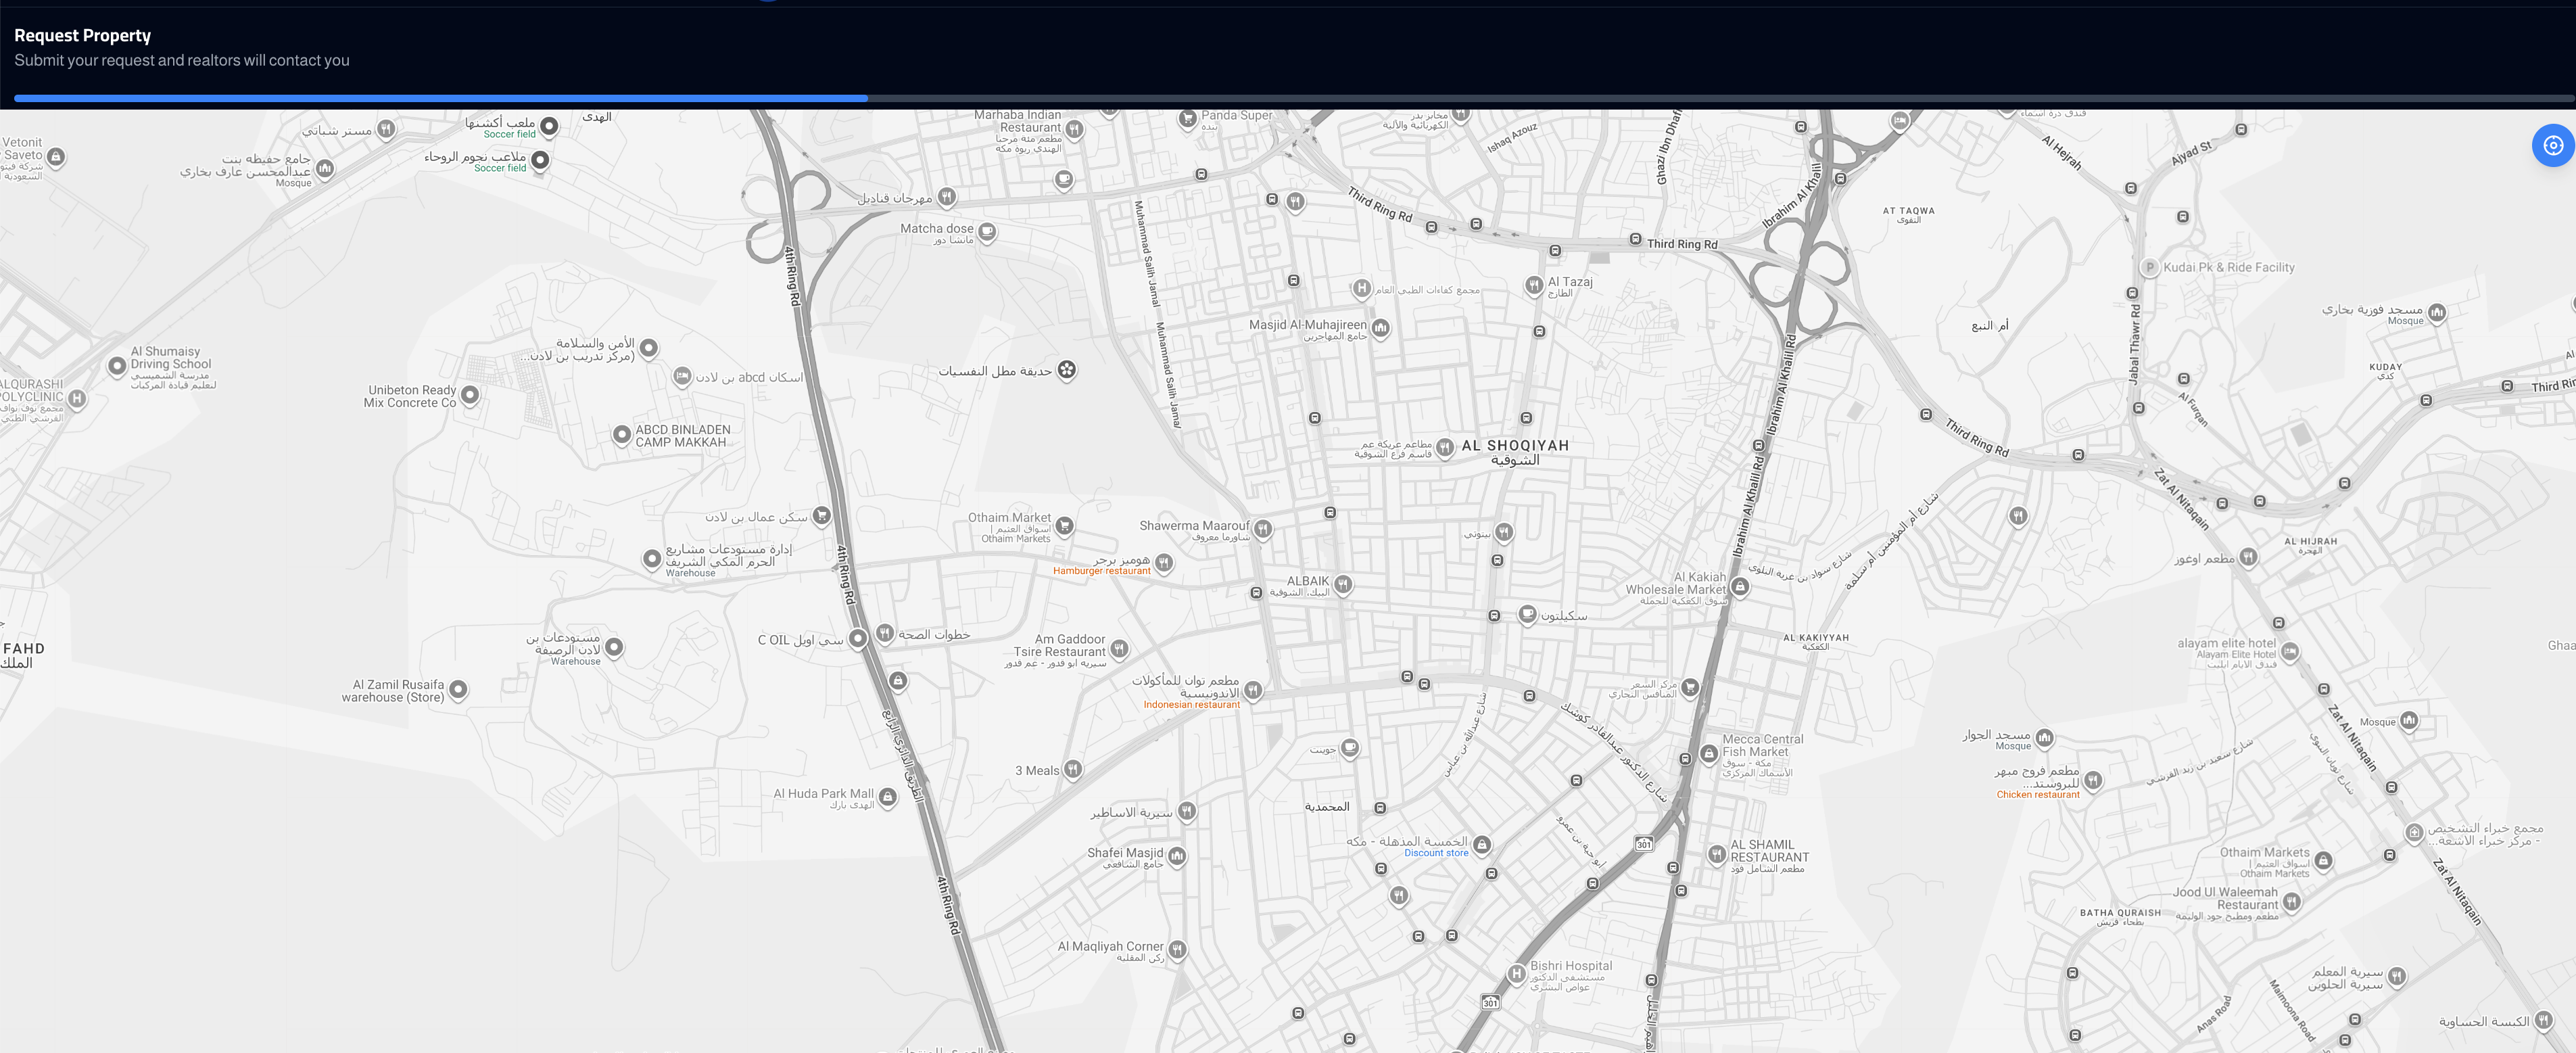Click the Unibeton Ready Mix Concrete marker
Viewport: 2576px width, 1053px height.
tap(469, 394)
